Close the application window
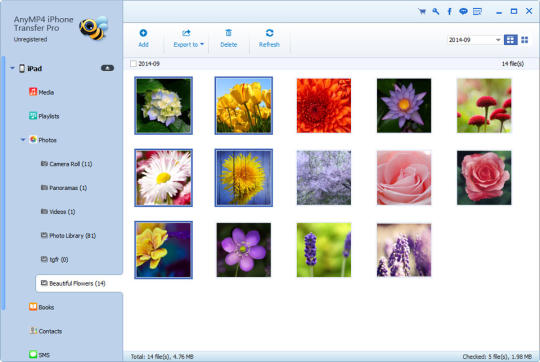This screenshot has height=362, width=540. (529, 11)
